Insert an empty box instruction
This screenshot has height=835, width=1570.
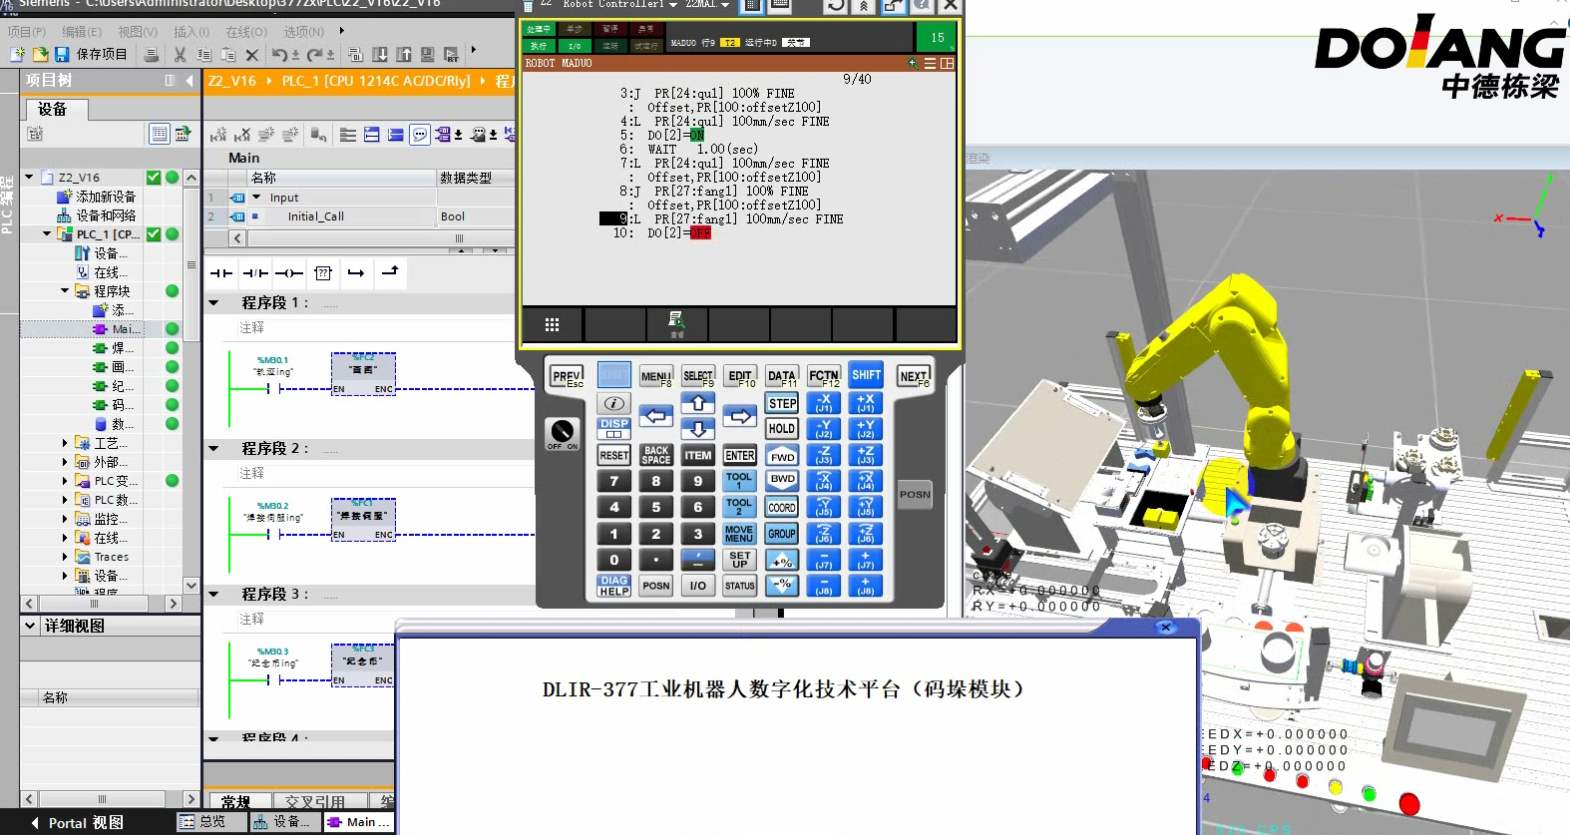pos(323,273)
